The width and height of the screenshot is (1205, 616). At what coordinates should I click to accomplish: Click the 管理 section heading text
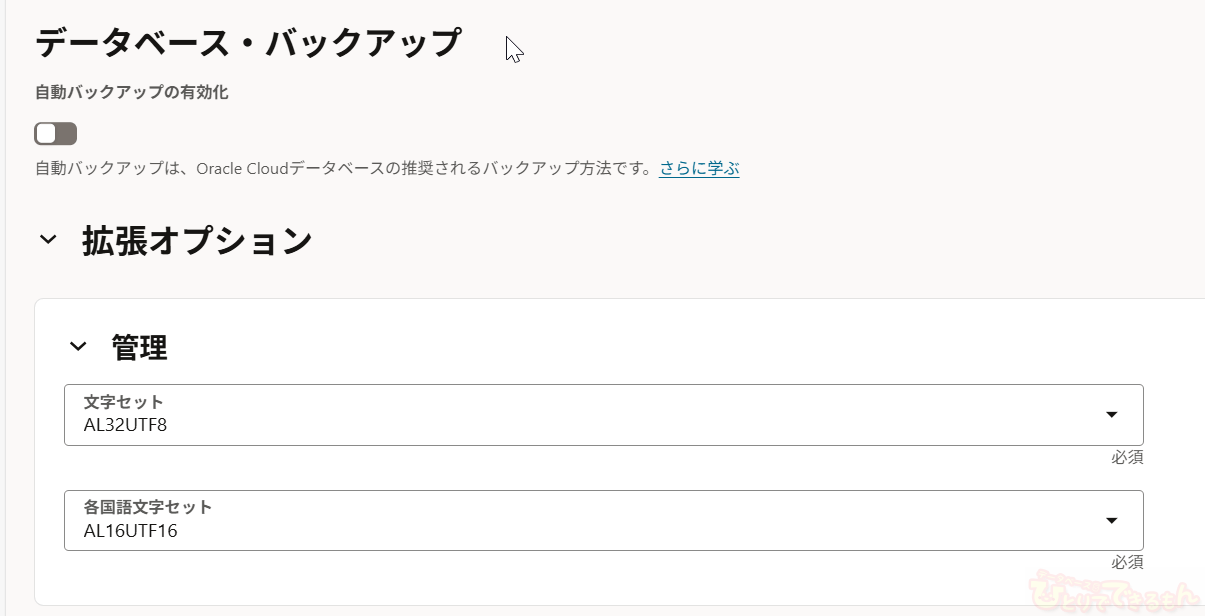(139, 348)
